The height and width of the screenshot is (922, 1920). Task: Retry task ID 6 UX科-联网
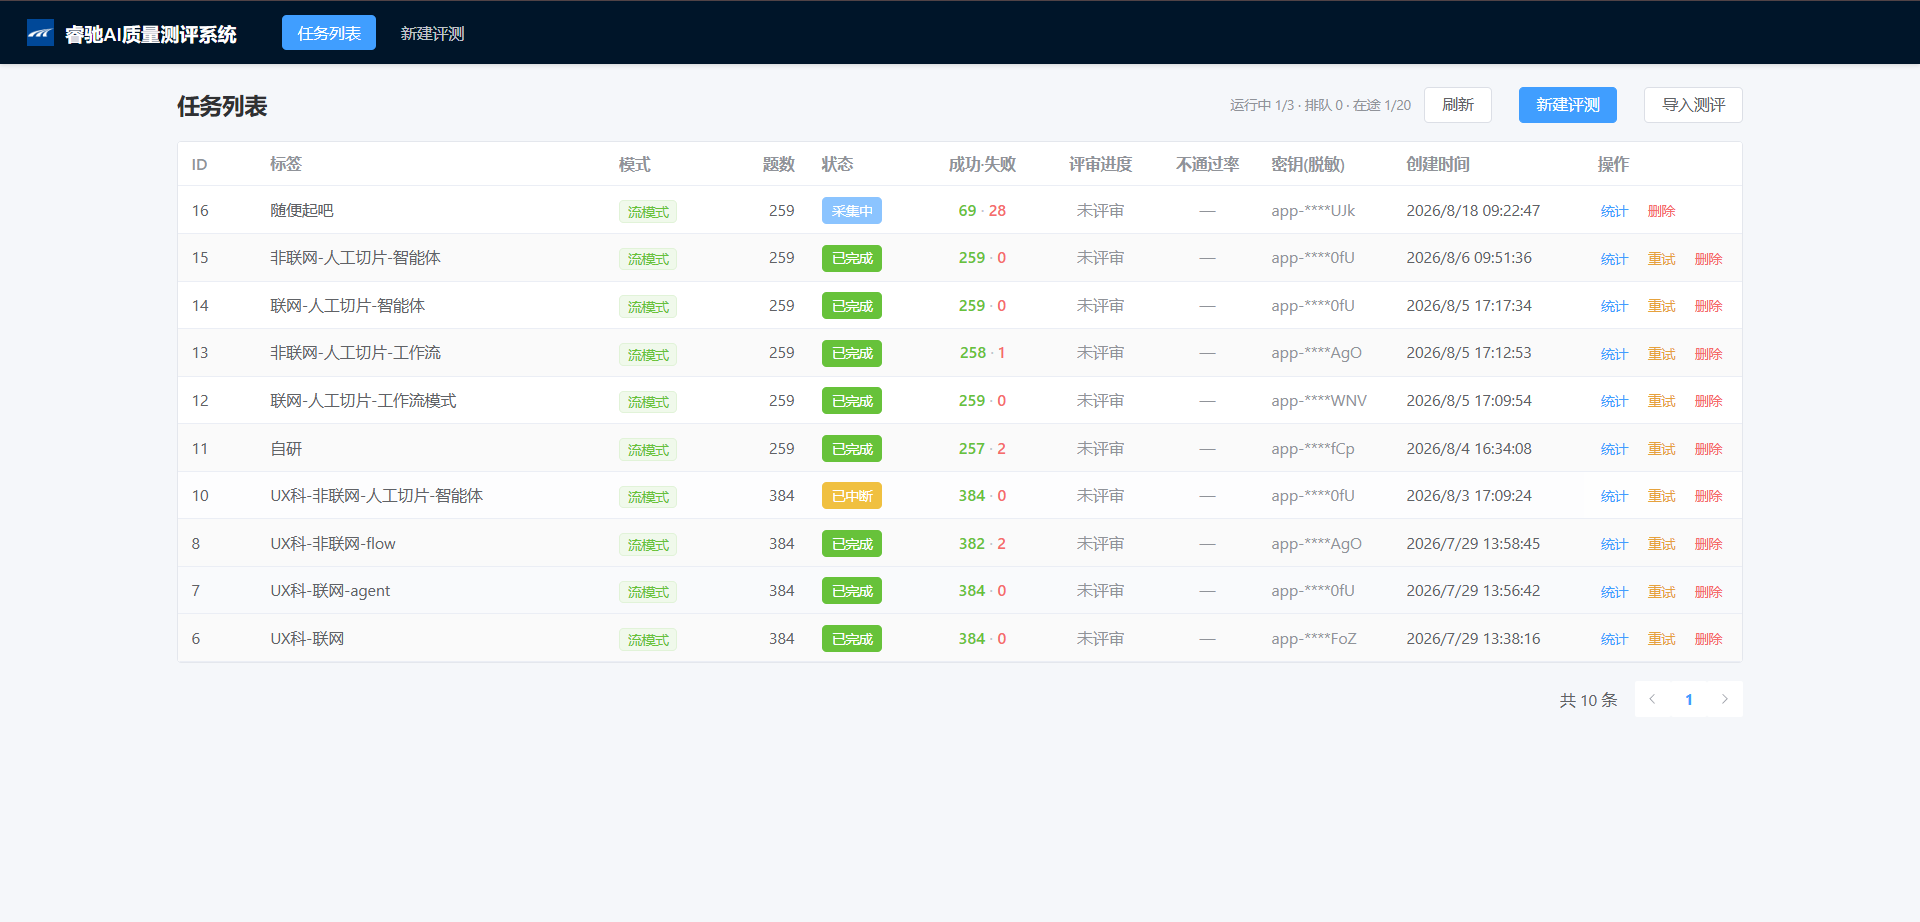pyautogui.click(x=1661, y=639)
